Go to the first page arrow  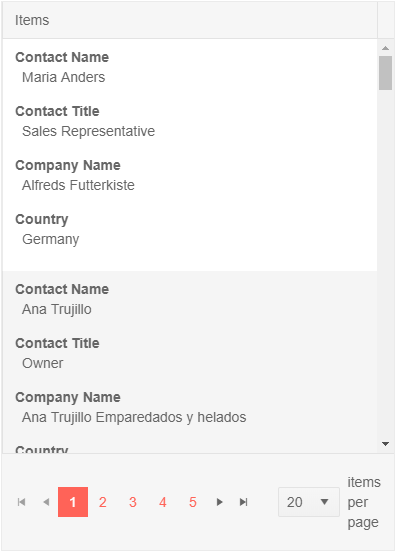(x=21, y=502)
